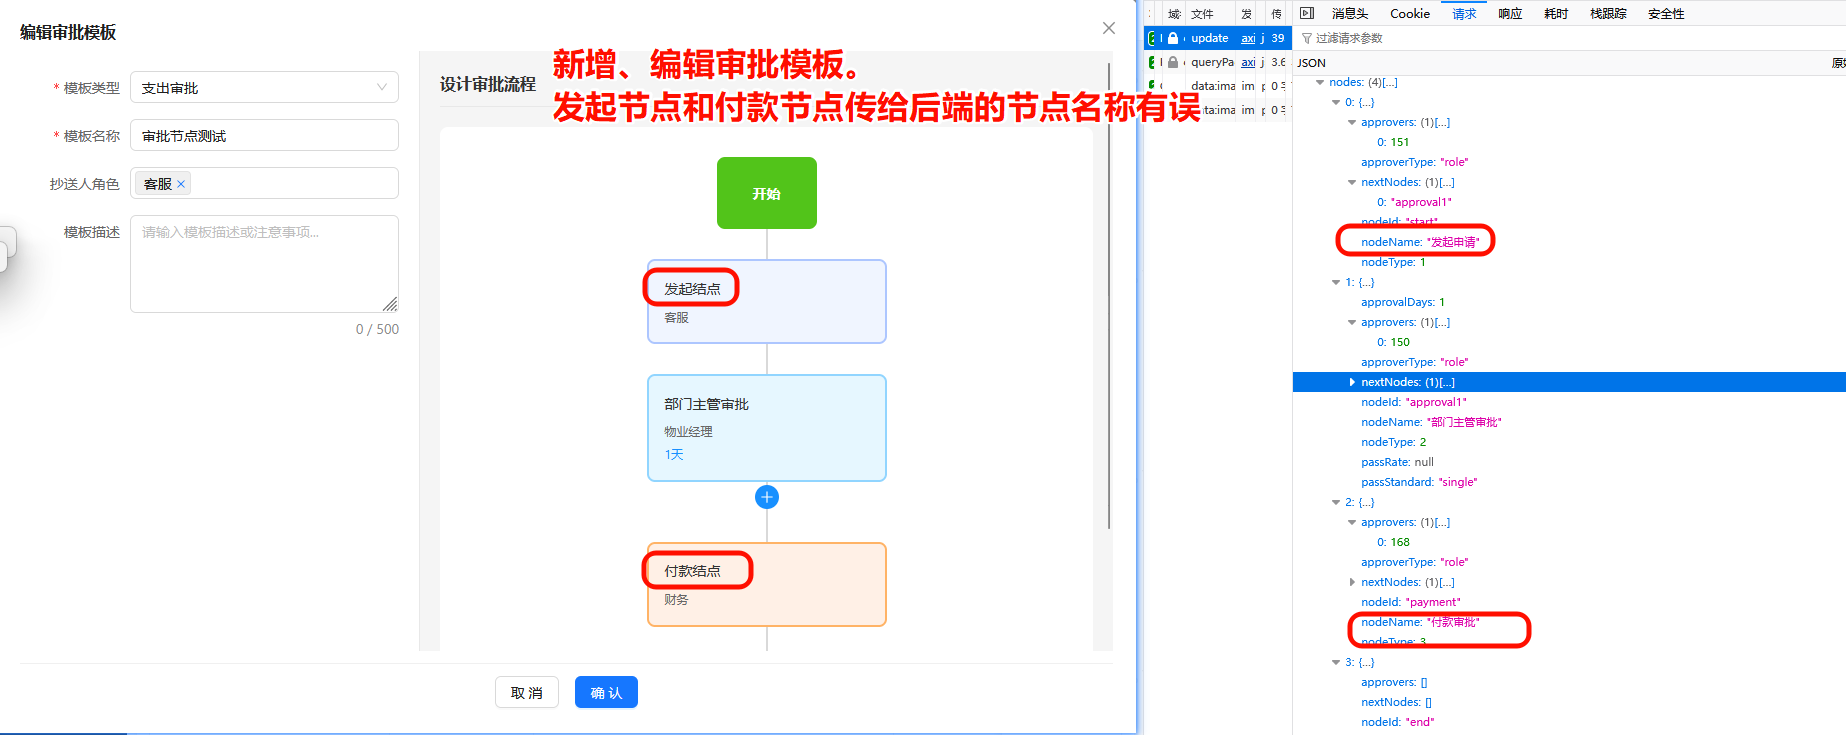The image size is (1846, 735).
Task: Select the 发起结点 node card
Action: click(x=767, y=301)
